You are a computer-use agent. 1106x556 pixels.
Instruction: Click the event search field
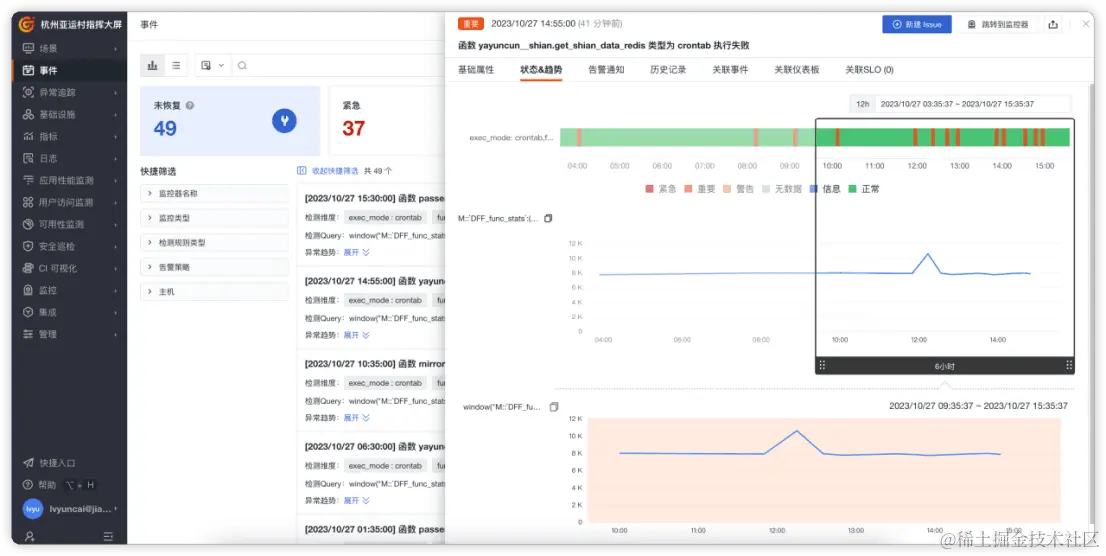coord(339,65)
